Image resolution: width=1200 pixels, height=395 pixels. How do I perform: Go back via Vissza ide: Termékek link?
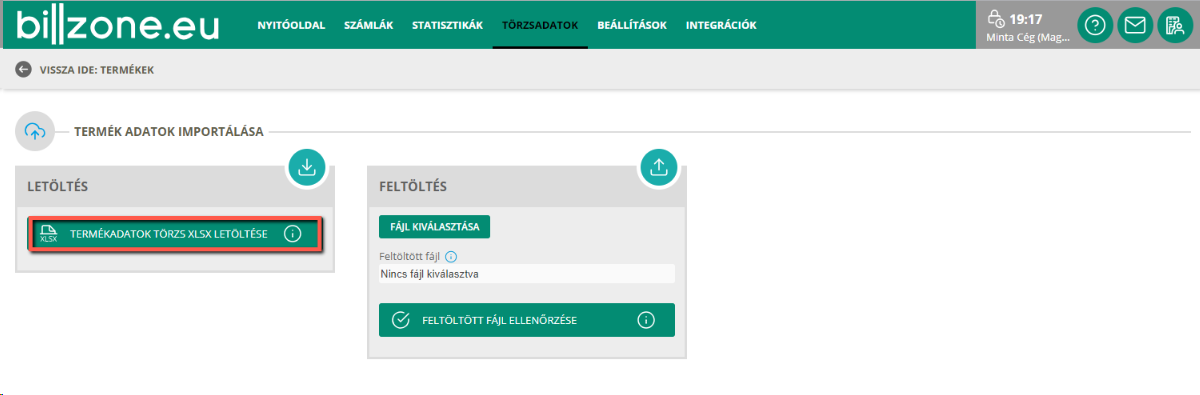pyautogui.click(x=96, y=70)
